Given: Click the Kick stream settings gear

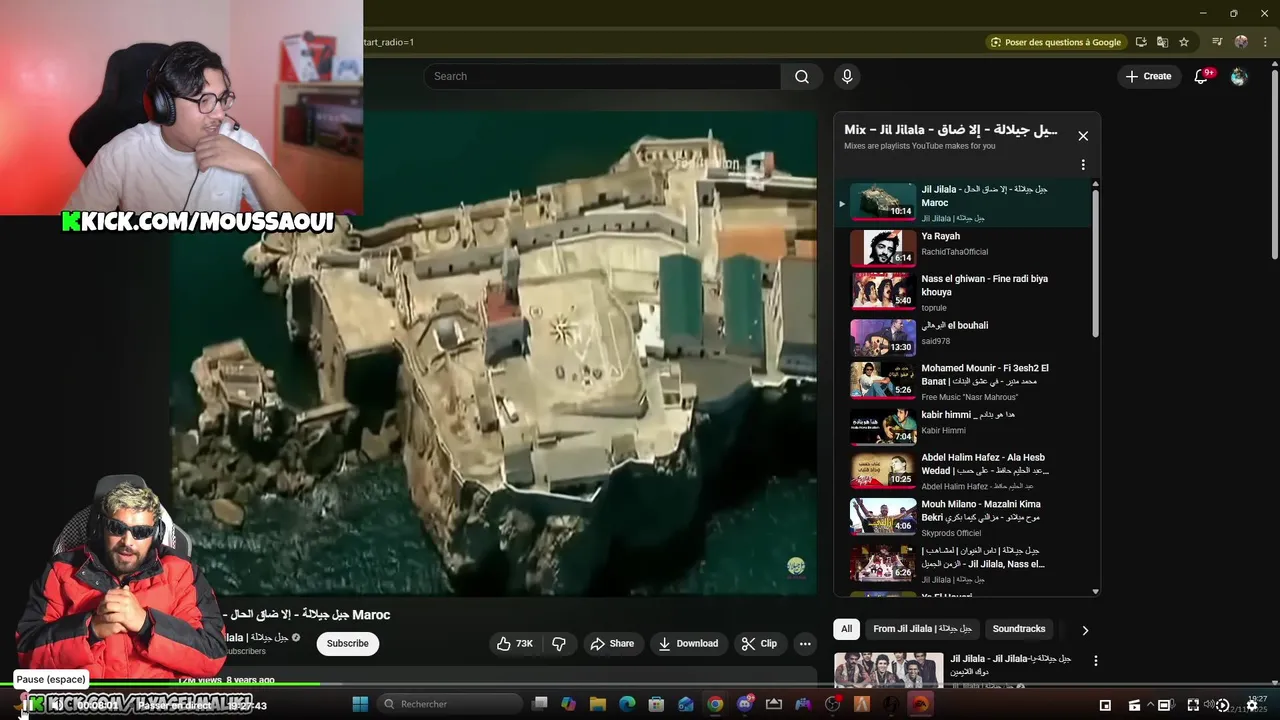Looking at the screenshot, I should tap(1252, 706).
